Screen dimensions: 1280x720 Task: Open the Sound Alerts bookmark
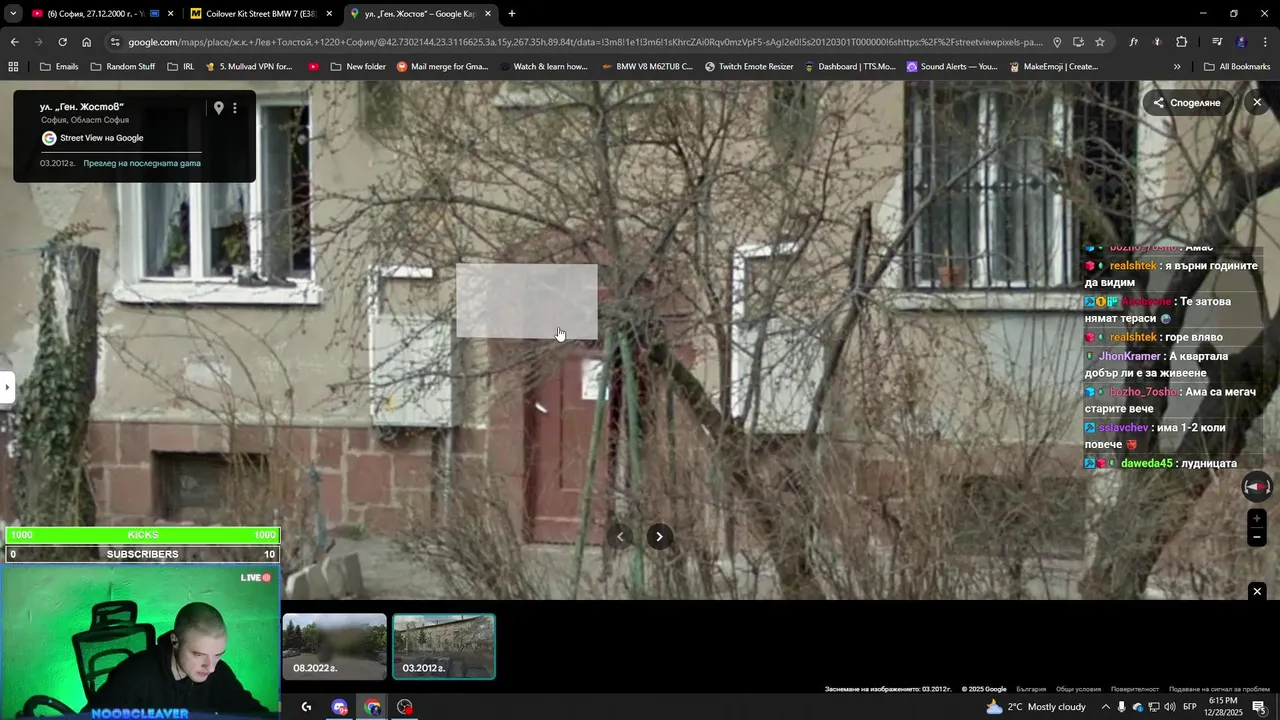(952, 67)
